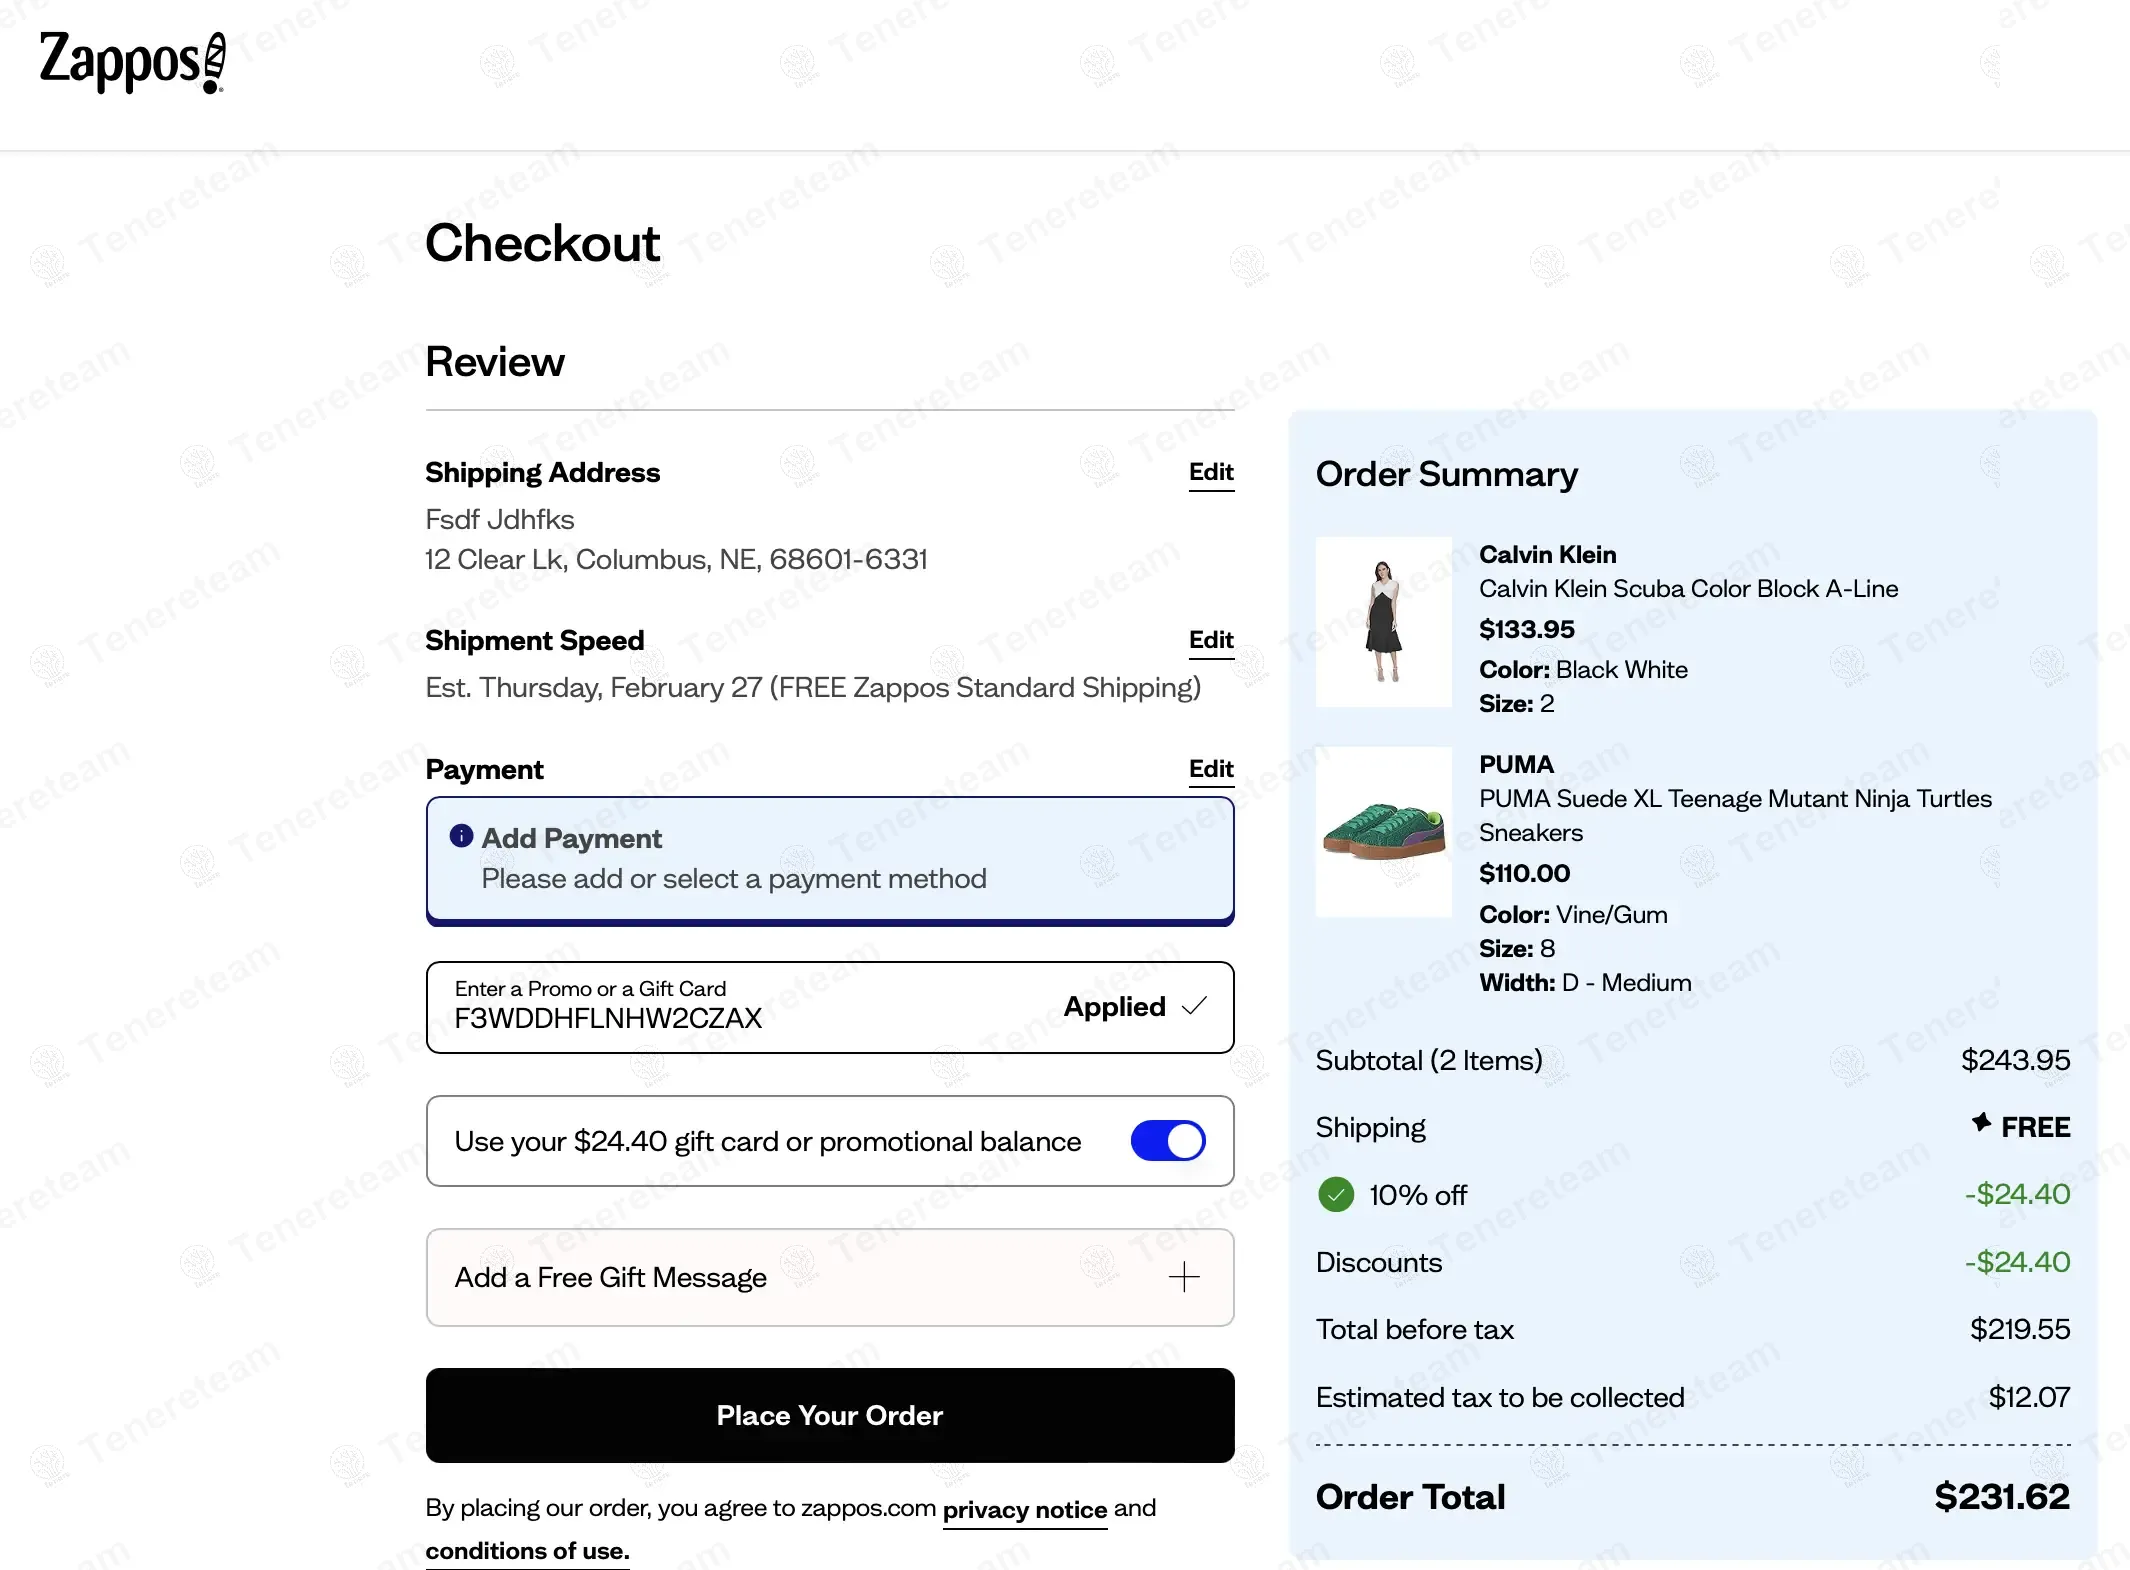Expand Add a Free Gift Message

tap(610, 1278)
